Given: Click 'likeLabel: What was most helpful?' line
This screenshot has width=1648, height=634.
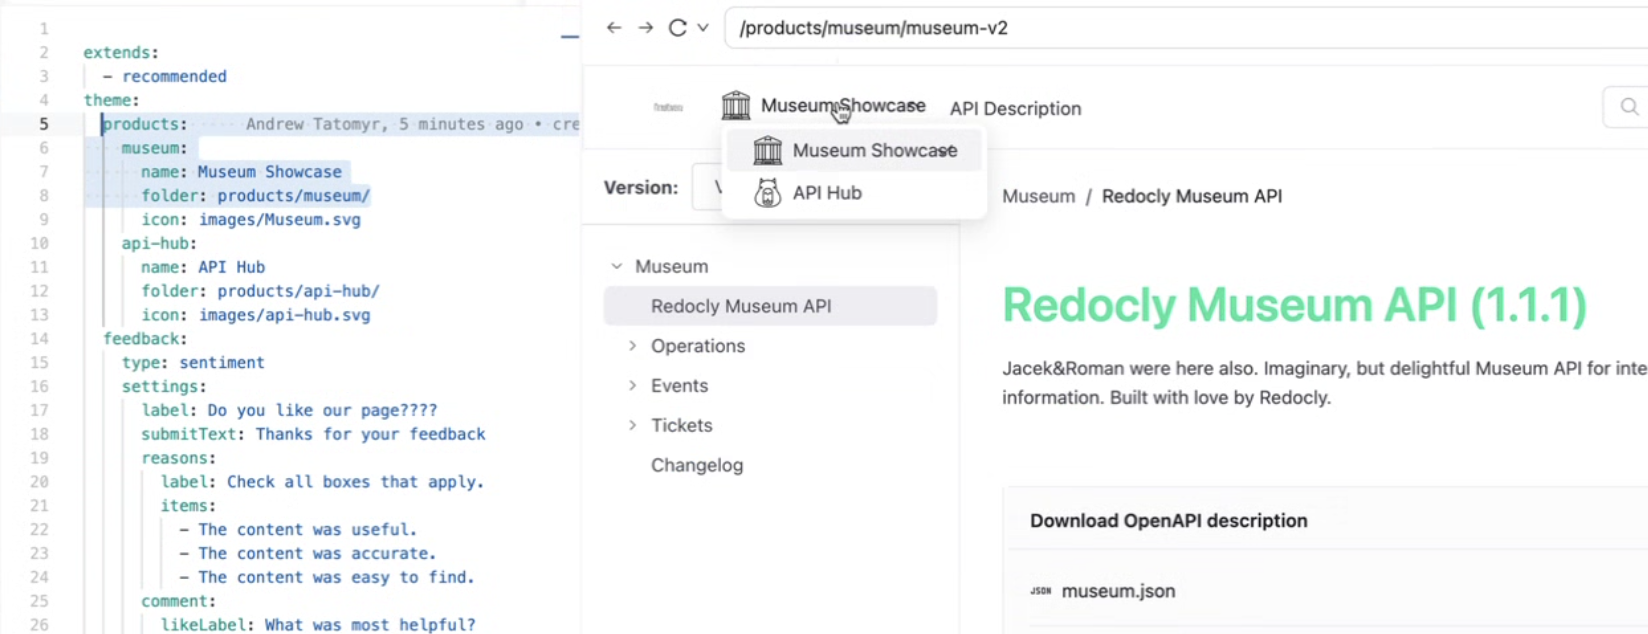Looking at the screenshot, I should pos(318,625).
